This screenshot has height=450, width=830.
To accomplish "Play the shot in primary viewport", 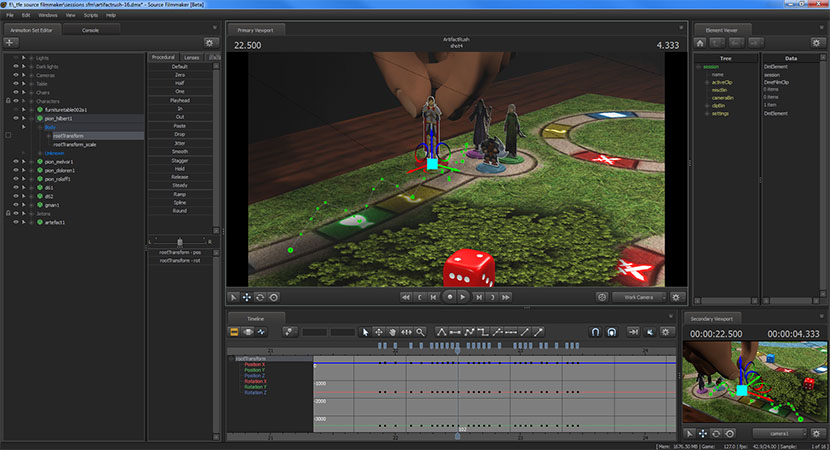I will [462, 297].
